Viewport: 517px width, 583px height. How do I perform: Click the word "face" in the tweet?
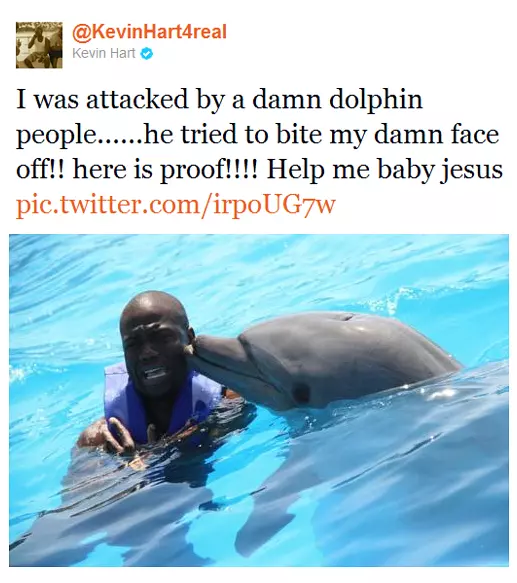475,135
